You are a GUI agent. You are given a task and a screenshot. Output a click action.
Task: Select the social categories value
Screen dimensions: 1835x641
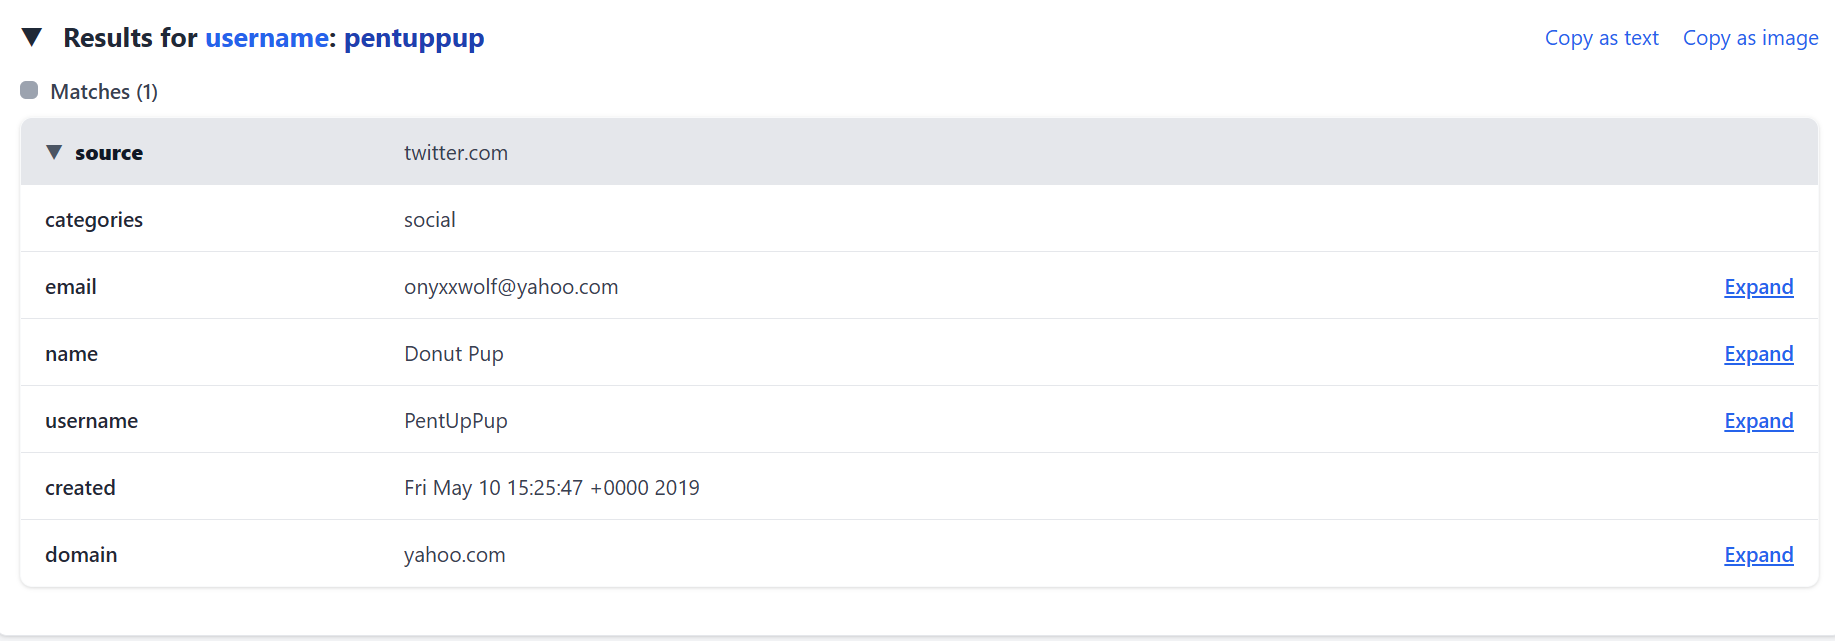point(430,220)
